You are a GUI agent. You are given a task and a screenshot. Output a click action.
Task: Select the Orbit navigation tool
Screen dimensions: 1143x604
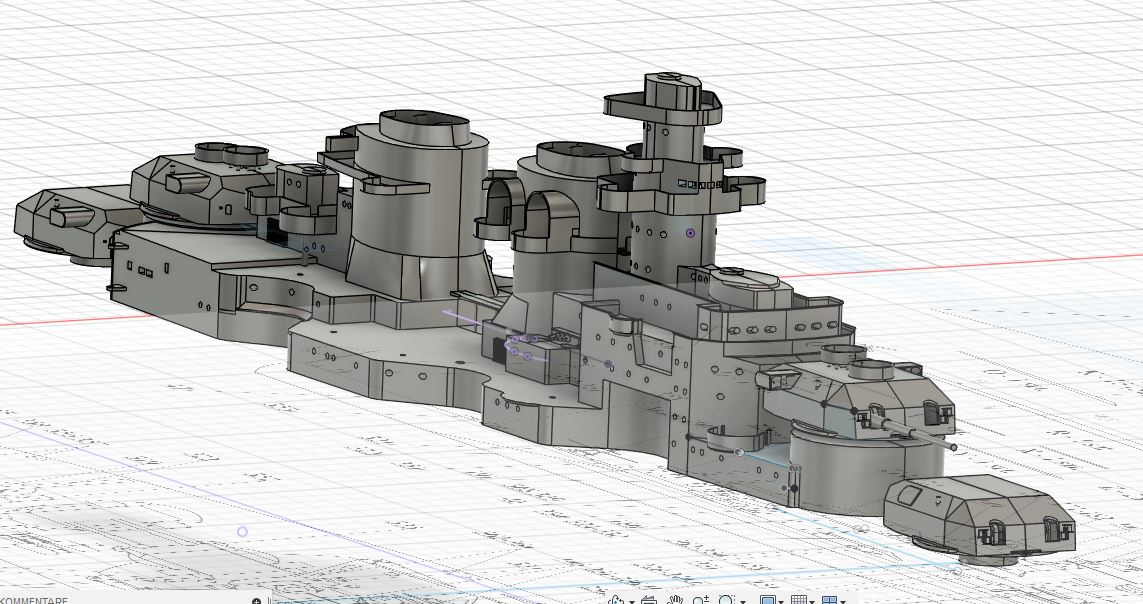[616, 600]
